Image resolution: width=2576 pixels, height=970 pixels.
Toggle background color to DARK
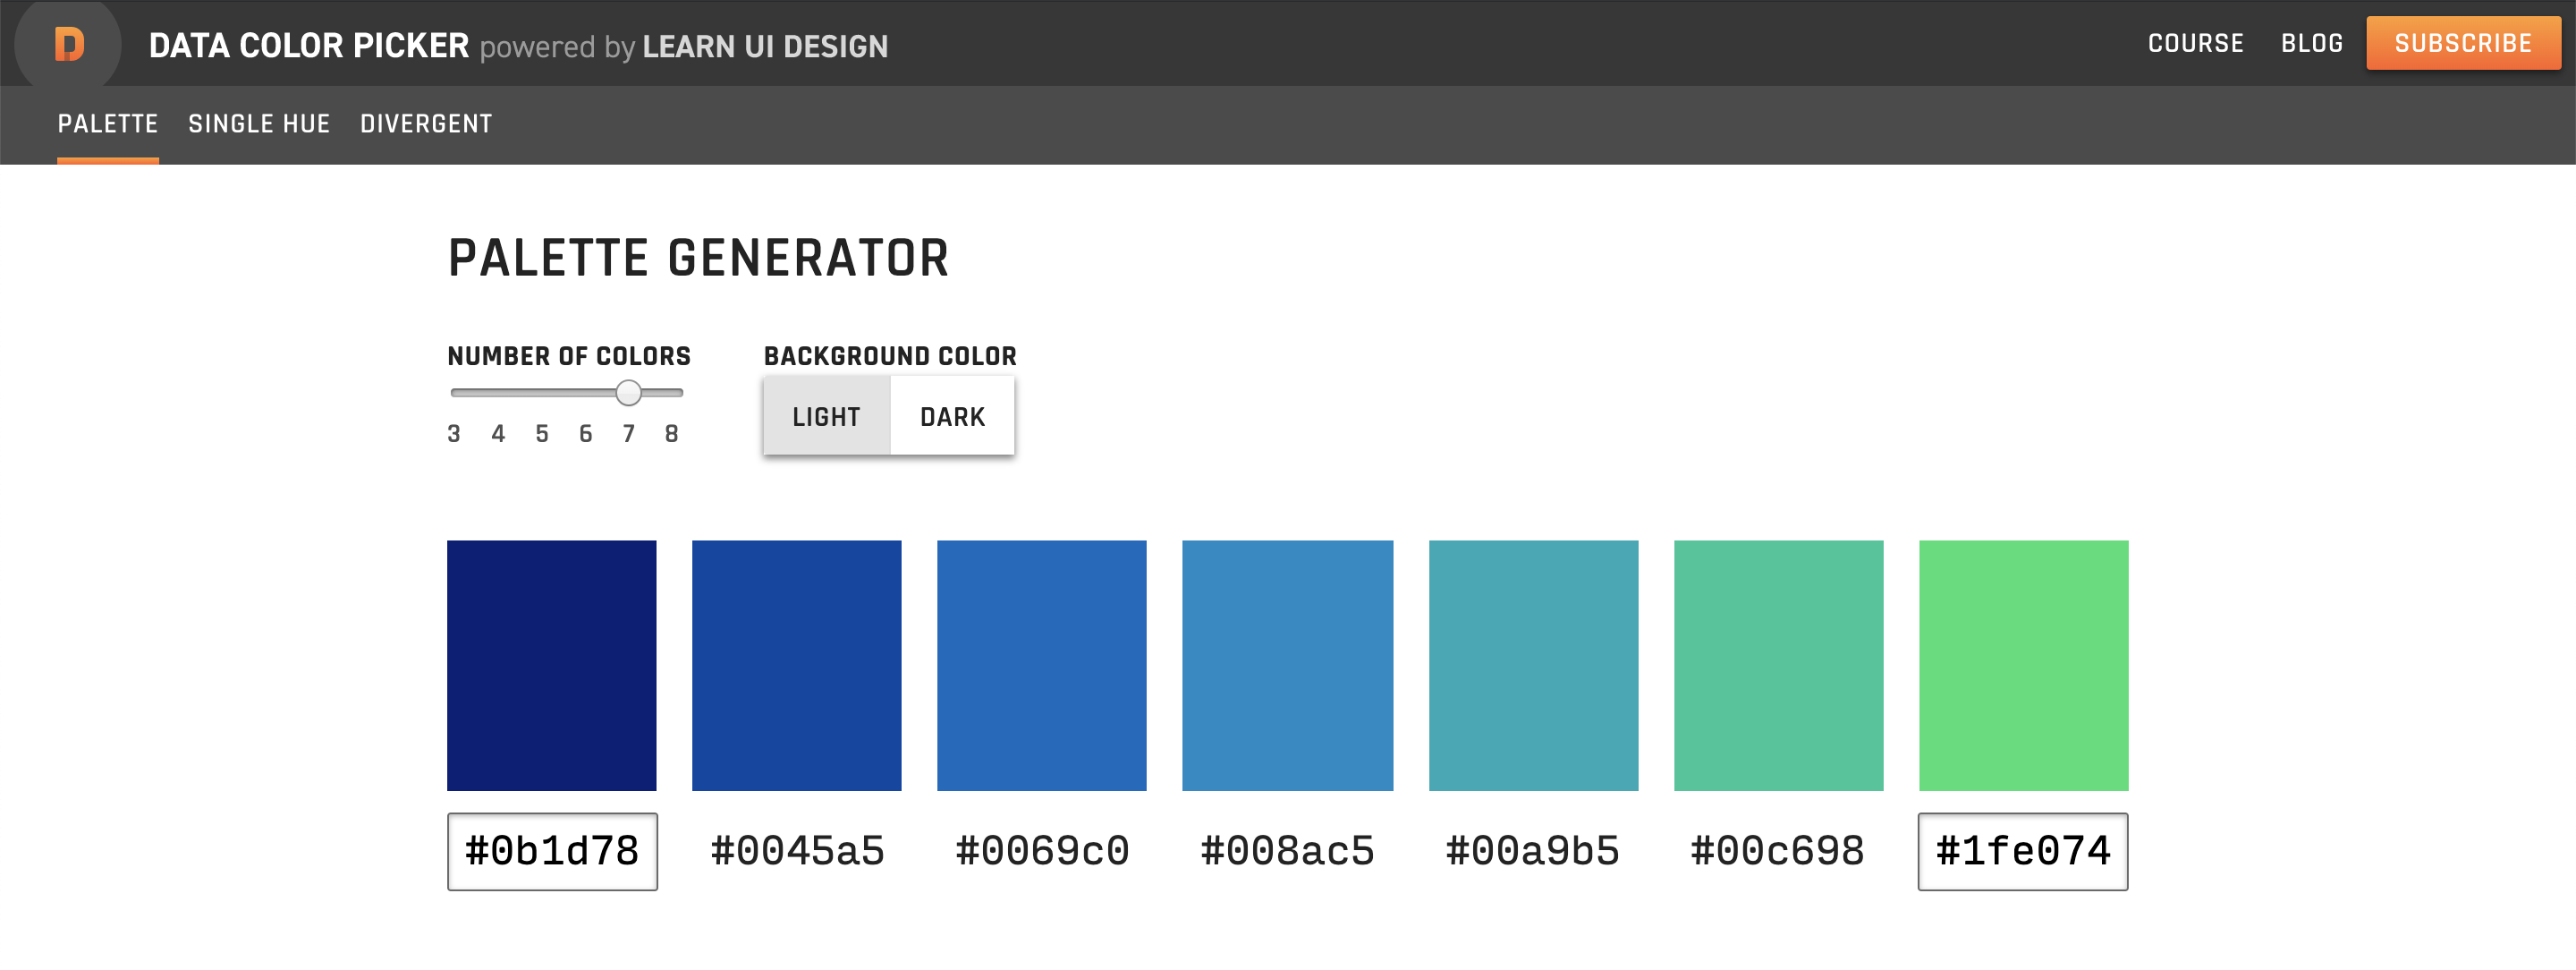pyautogui.click(x=953, y=416)
